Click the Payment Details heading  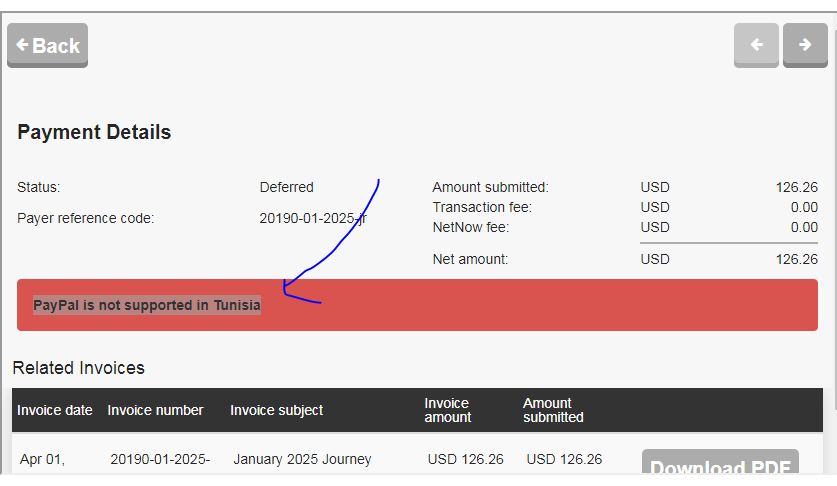point(94,132)
